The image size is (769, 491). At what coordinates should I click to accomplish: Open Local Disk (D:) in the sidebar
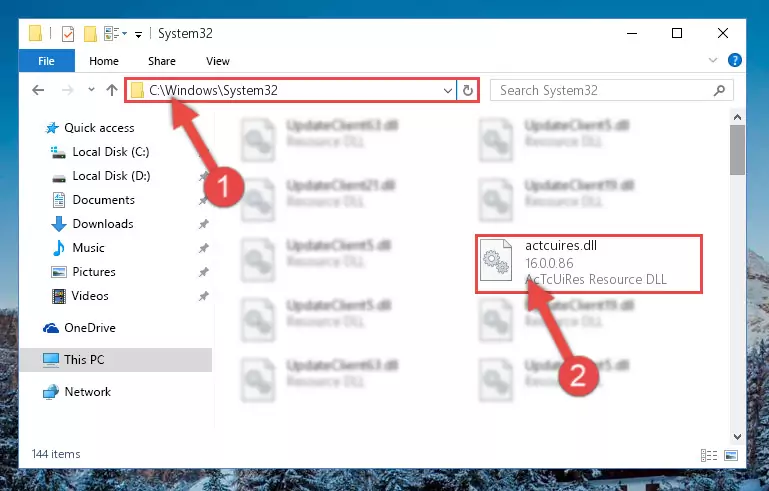pos(111,176)
